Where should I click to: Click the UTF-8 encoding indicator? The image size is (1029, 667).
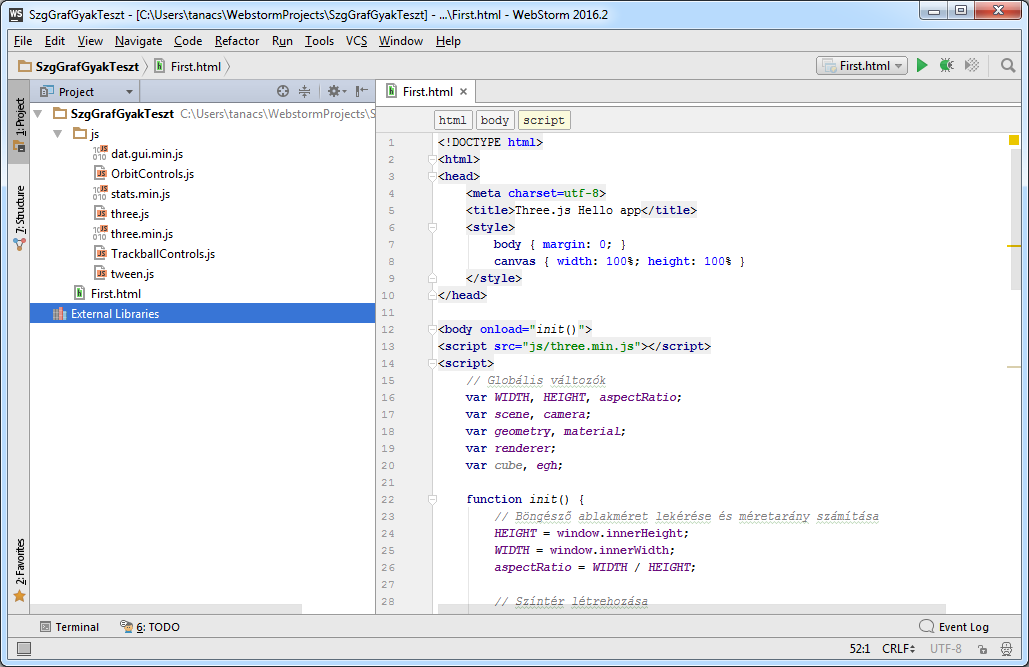[946, 649]
